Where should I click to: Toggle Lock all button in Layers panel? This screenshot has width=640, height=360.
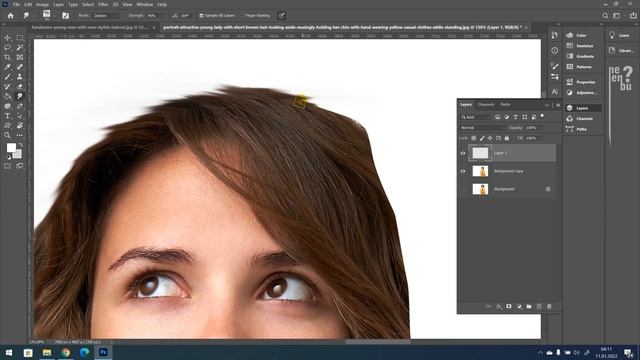click(x=507, y=138)
